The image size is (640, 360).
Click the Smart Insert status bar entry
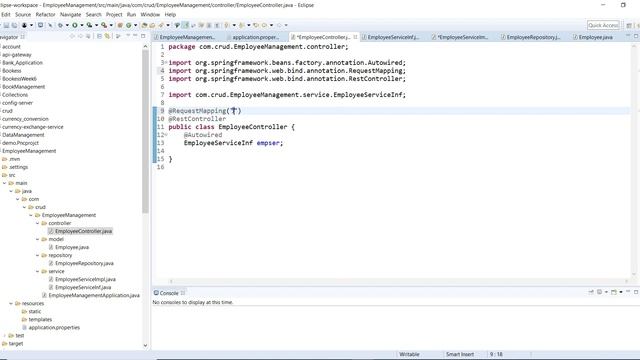tap(460, 354)
